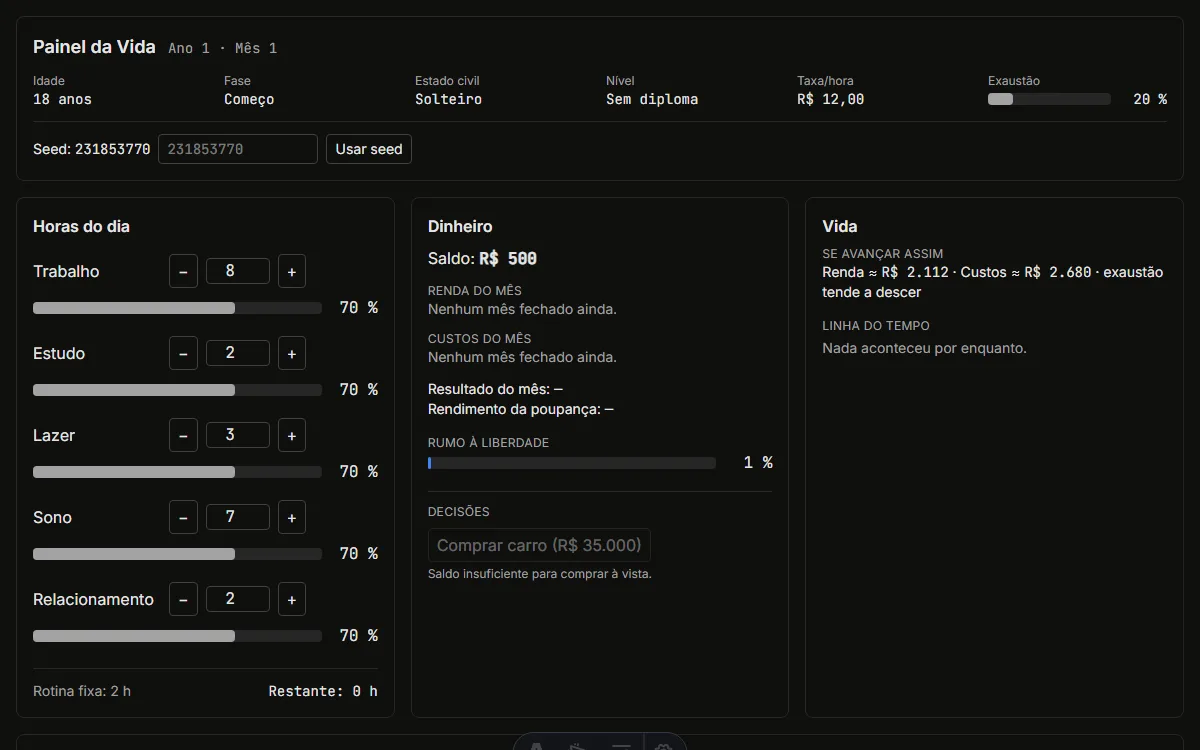Click the 'Sem diploma' level value
Screen dimensions: 1200x750
click(652, 99)
